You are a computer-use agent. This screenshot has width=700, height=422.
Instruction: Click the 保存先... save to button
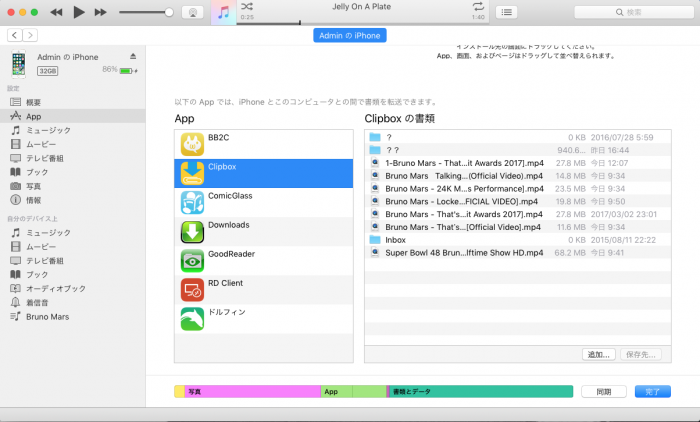click(641, 355)
